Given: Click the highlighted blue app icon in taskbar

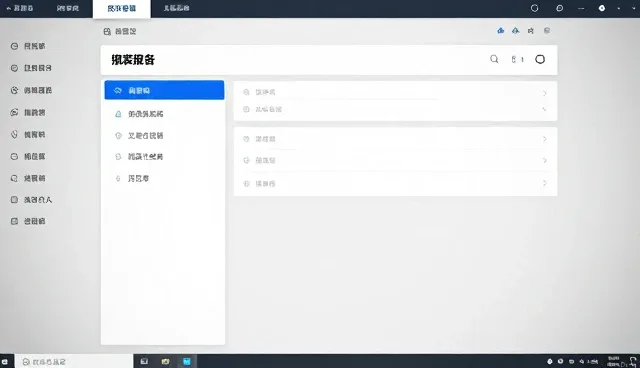Looking at the screenshot, I should click(187, 361).
